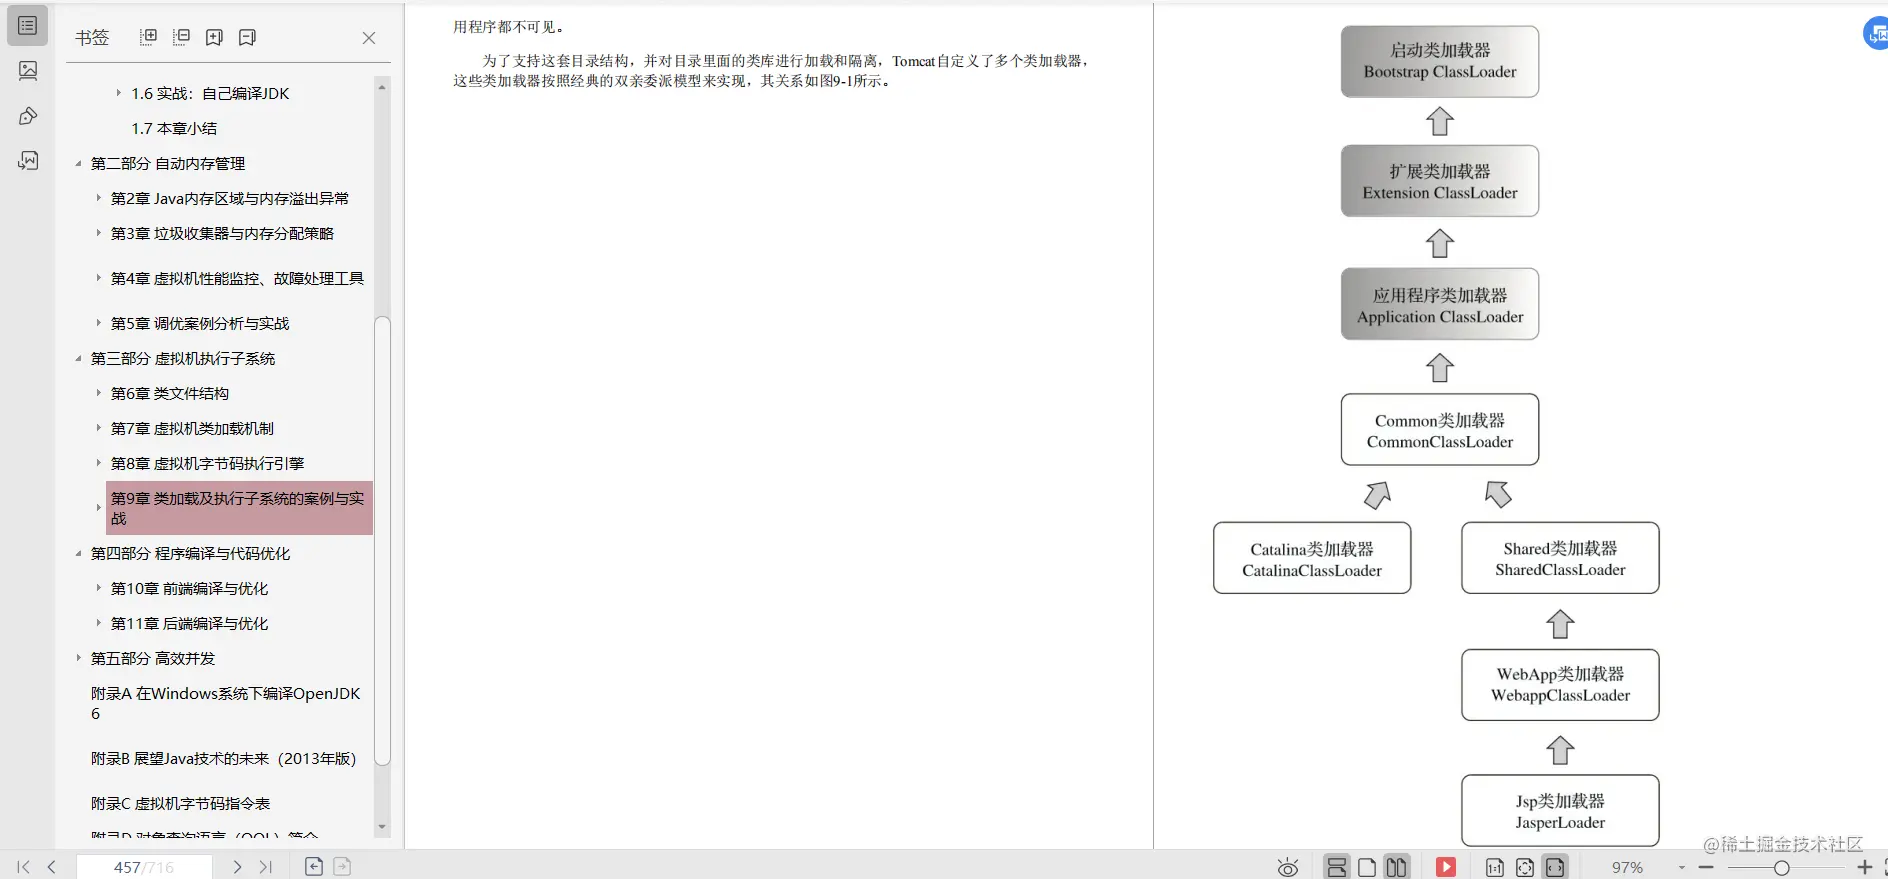The height and width of the screenshot is (879, 1888).
Task: Expand the 第3章 垃圾收集器 bookmark
Action: (x=98, y=233)
